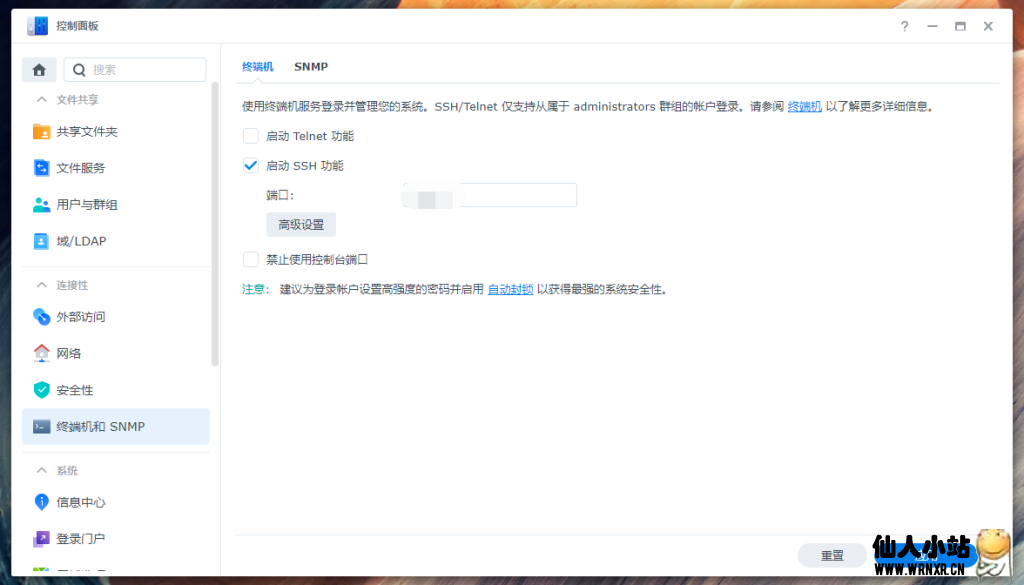Select the 安全性 sidebar label
The width and height of the screenshot is (1024, 585).
tap(74, 390)
